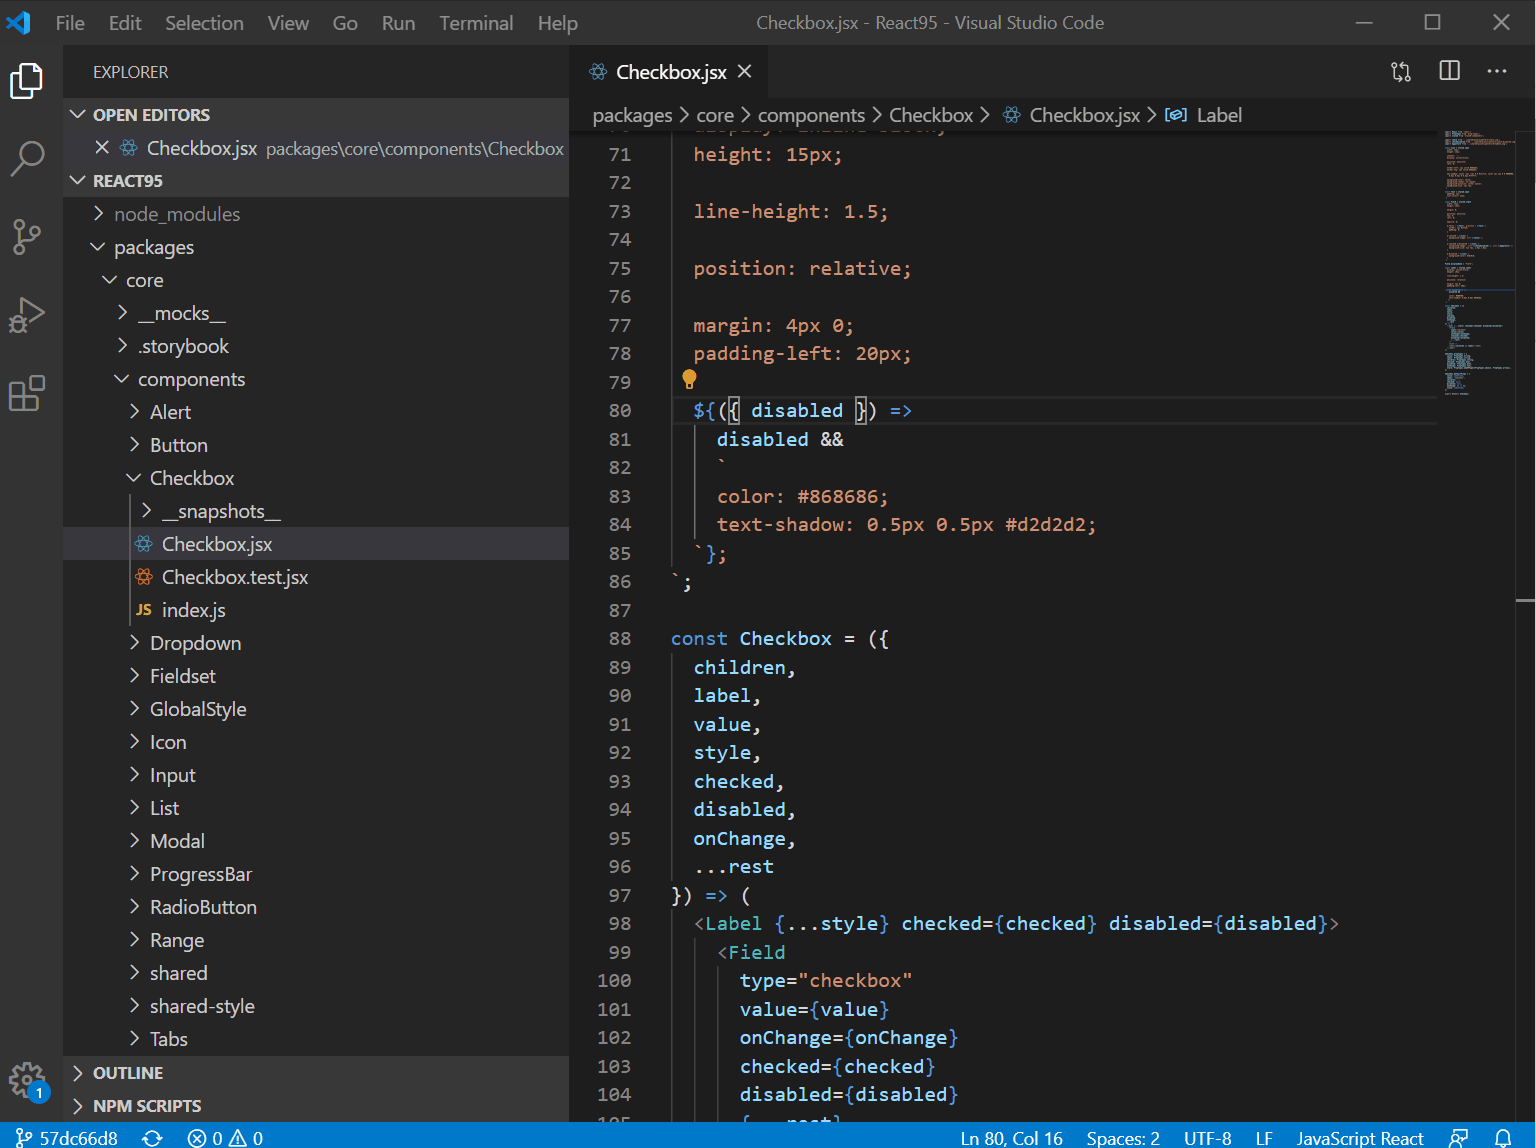Viewport: 1536px width, 1148px height.
Task: Click the JavaScript React language mode
Action: pos(1360,1137)
